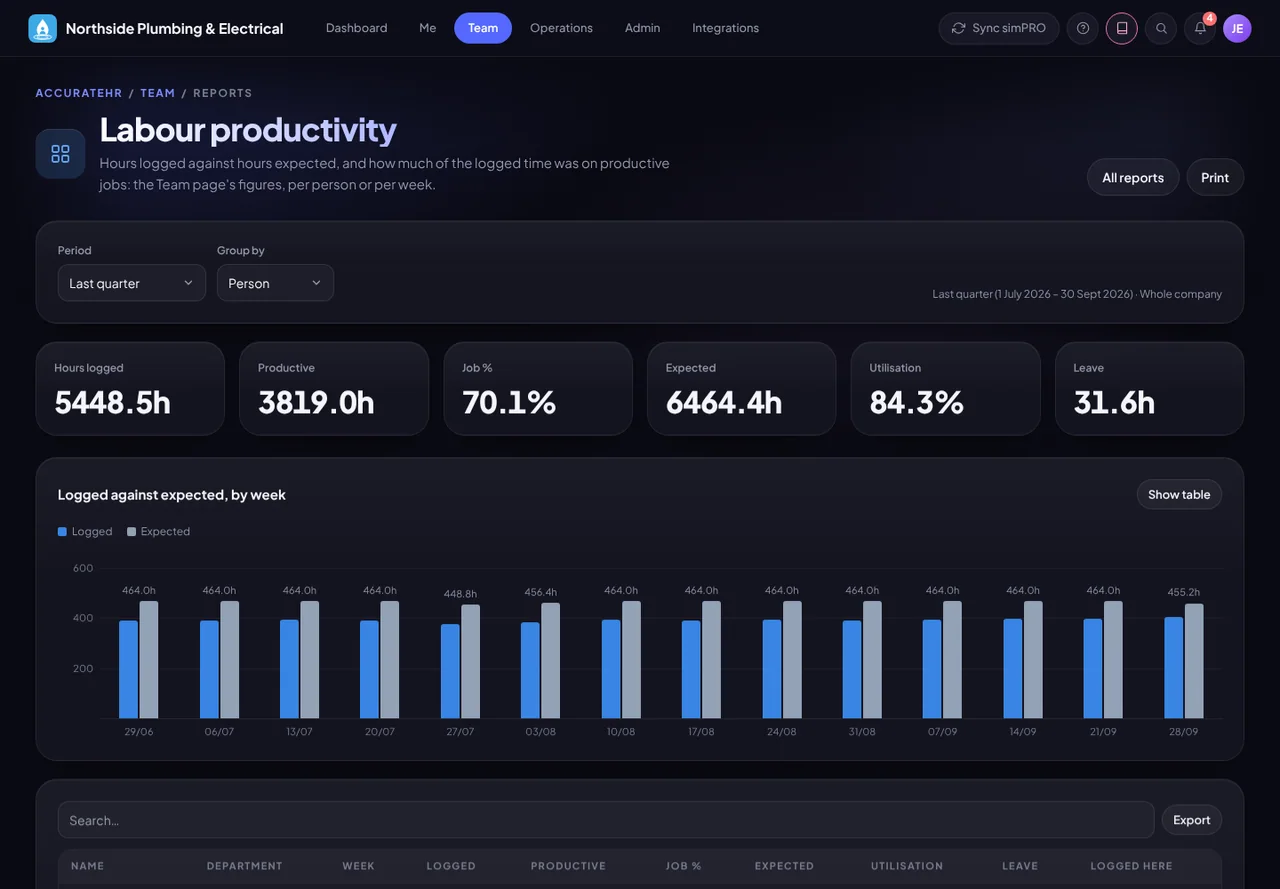Click the Leave 31.6h card
The width and height of the screenshot is (1280, 889).
[1150, 389]
